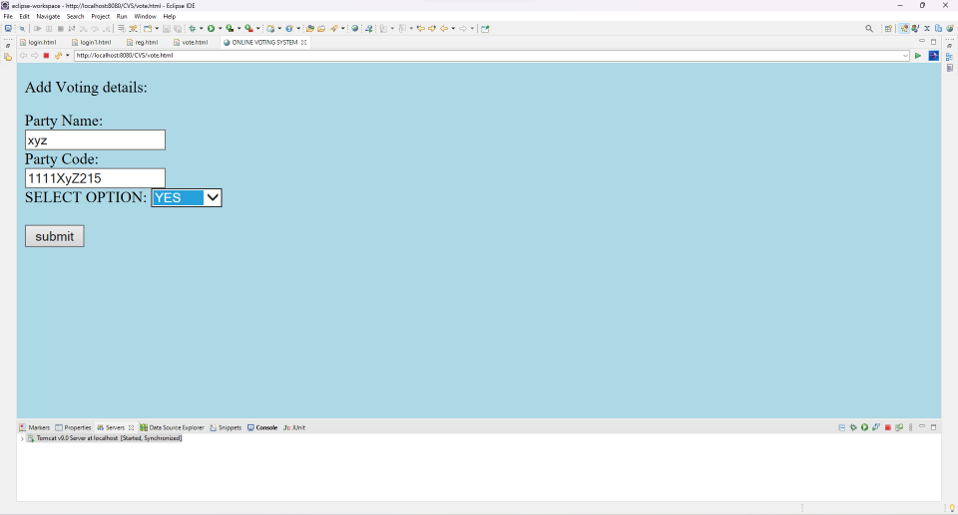Open the restored Outline view icon
The height and width of the screenshot is (515, 958).
[x=949, y=56]
